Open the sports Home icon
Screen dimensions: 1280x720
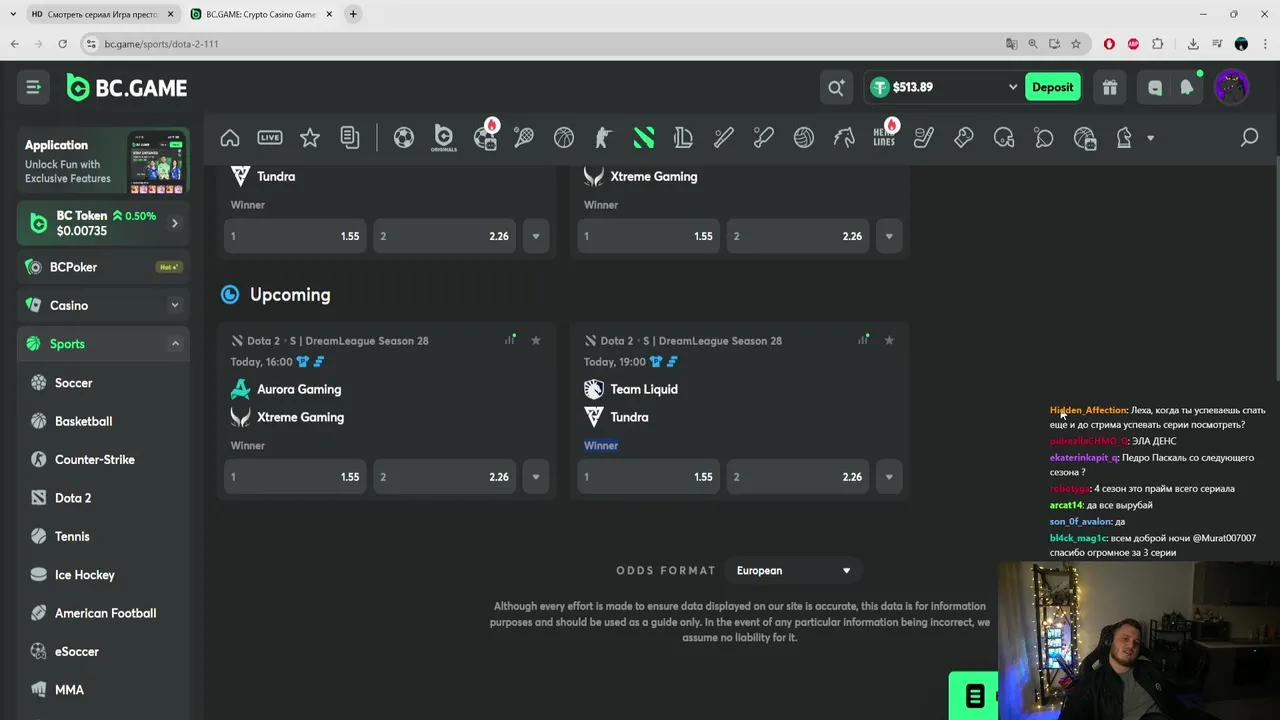230,138
